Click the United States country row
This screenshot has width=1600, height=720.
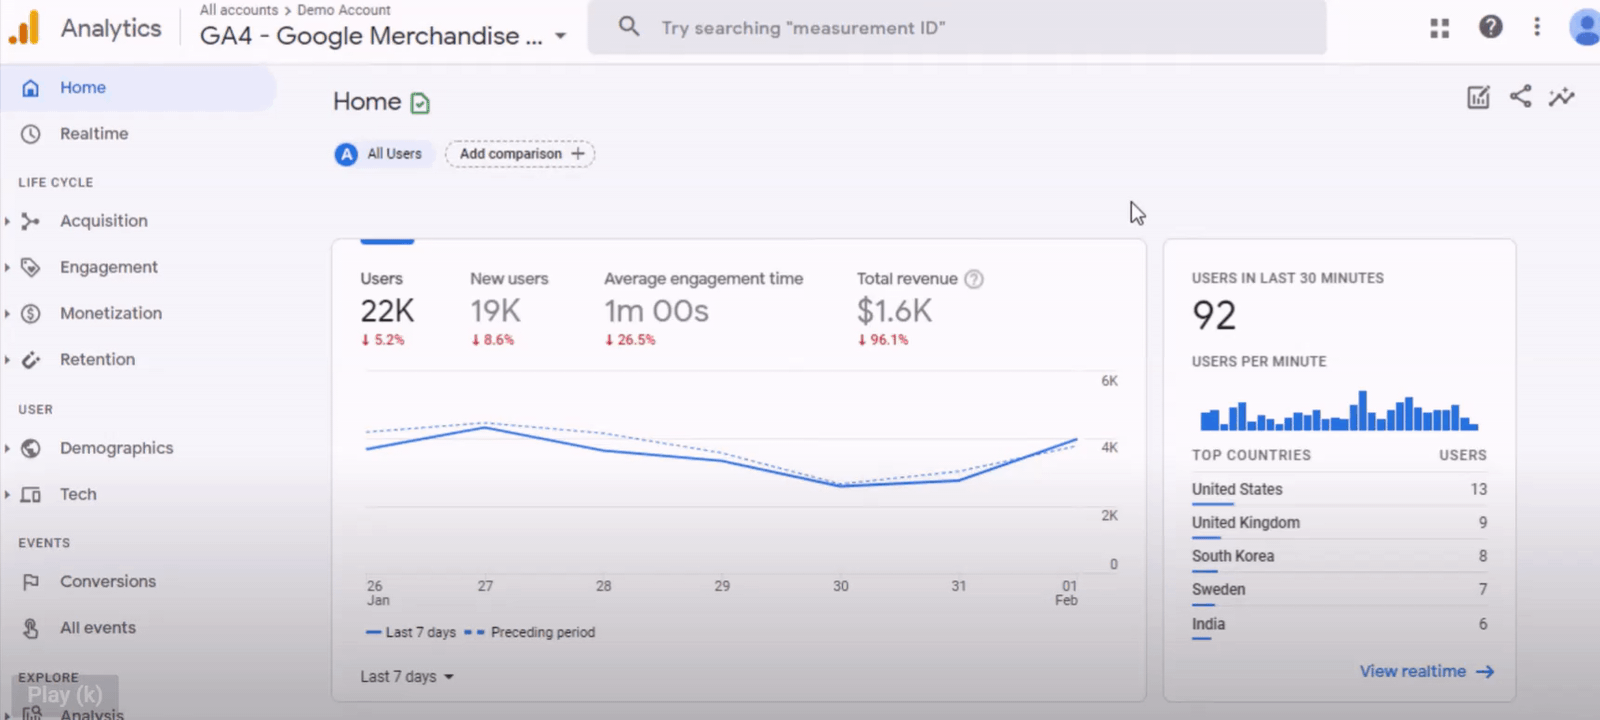(1339, 490)
